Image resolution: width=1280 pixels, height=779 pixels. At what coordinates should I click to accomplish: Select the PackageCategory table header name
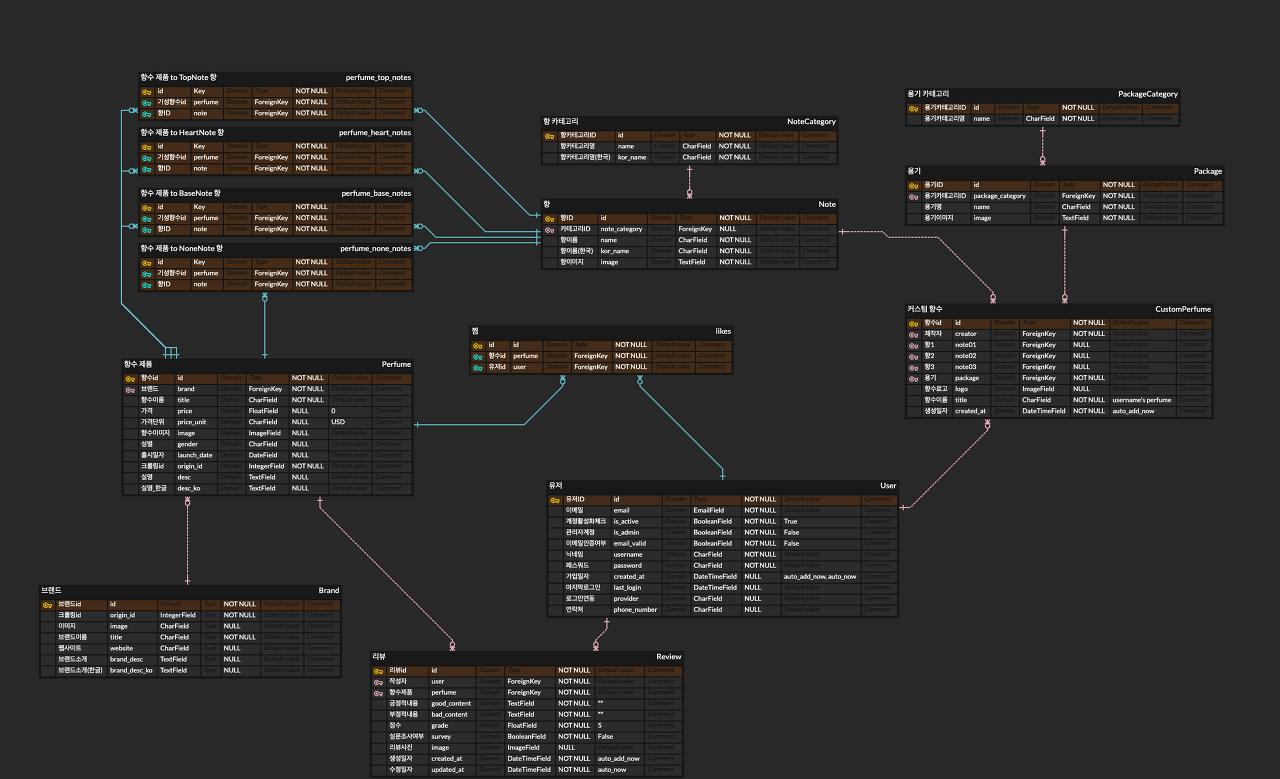1148,94
